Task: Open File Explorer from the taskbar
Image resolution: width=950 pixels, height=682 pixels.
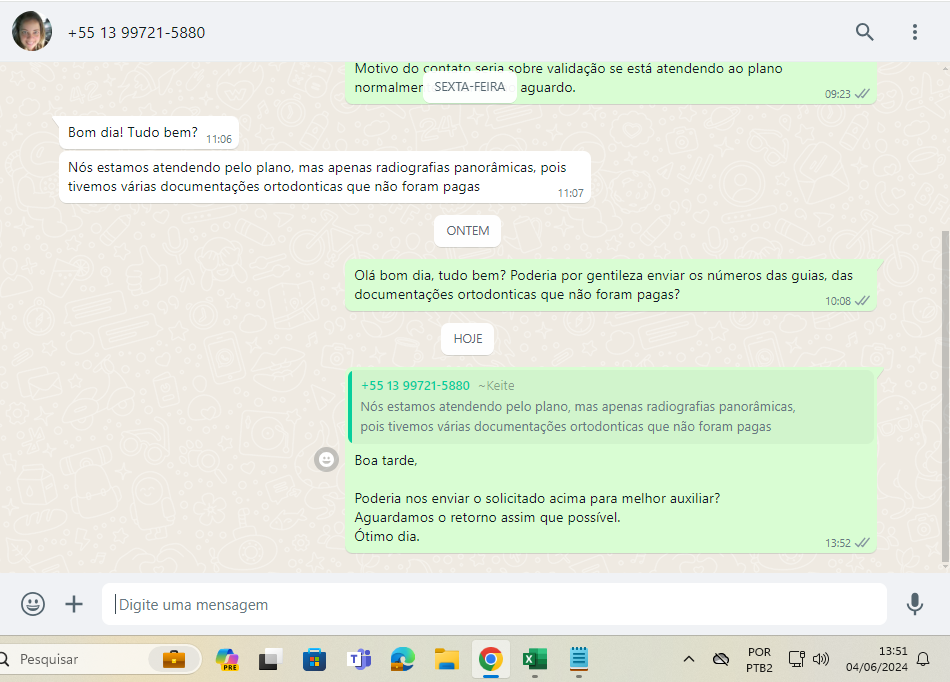Action: [447, 659]
